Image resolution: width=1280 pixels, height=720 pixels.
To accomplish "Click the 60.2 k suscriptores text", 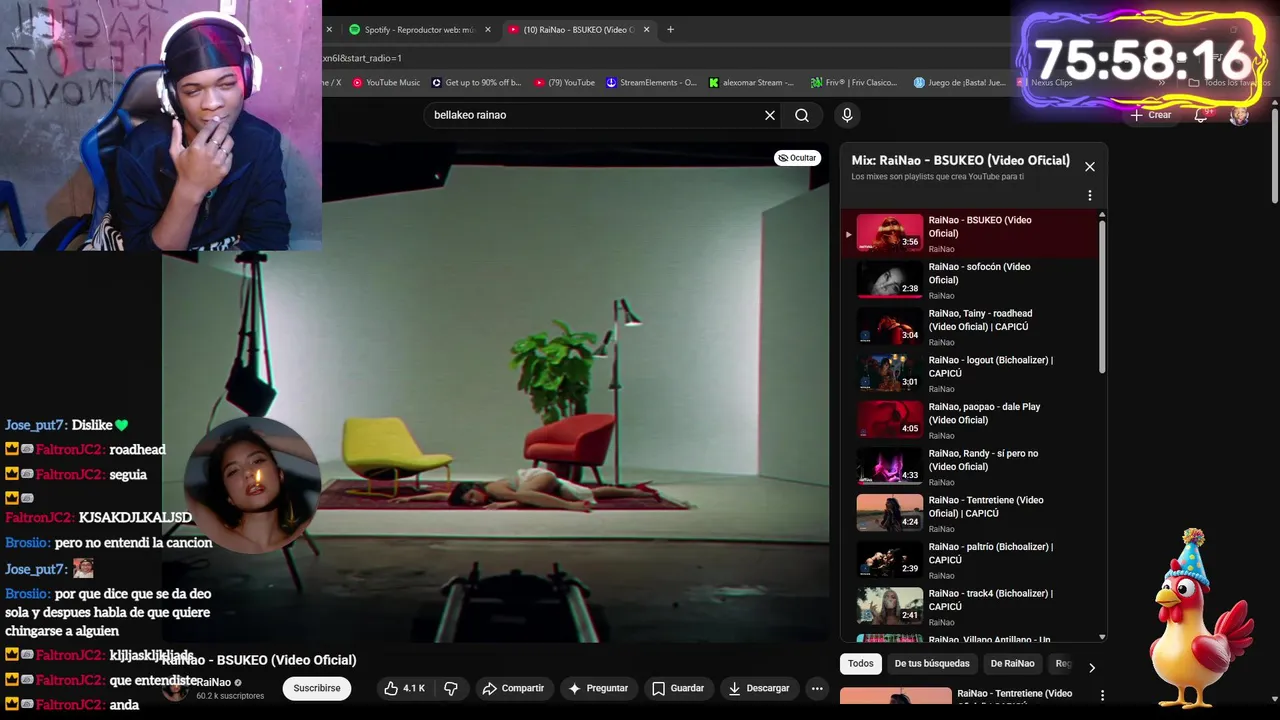I will [x=230, y=696].
